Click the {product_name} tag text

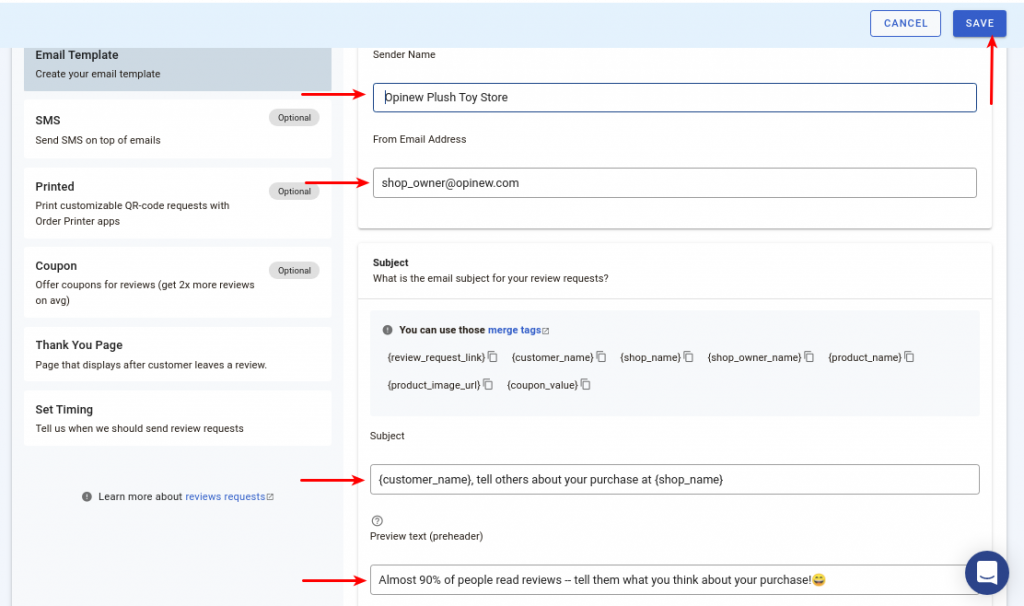[x=865, y=357]
